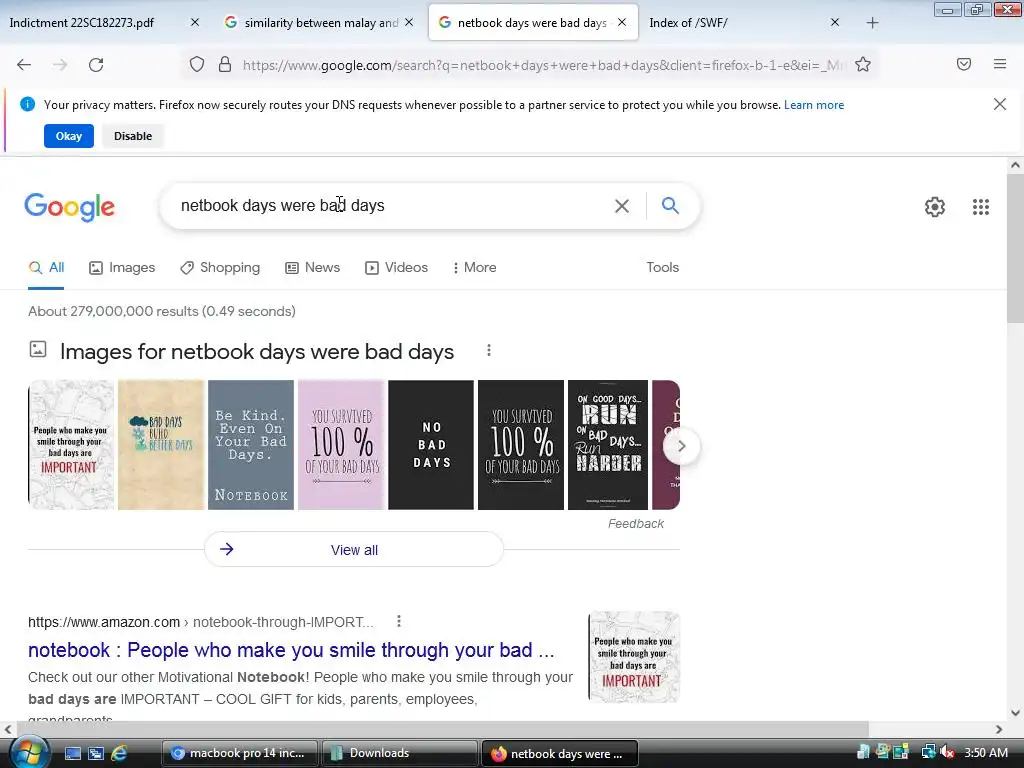Open the 'People who make you smile' image
The width and height of the screenshot is (1024, 768).
pyautogui.click(x=71, y=445)
